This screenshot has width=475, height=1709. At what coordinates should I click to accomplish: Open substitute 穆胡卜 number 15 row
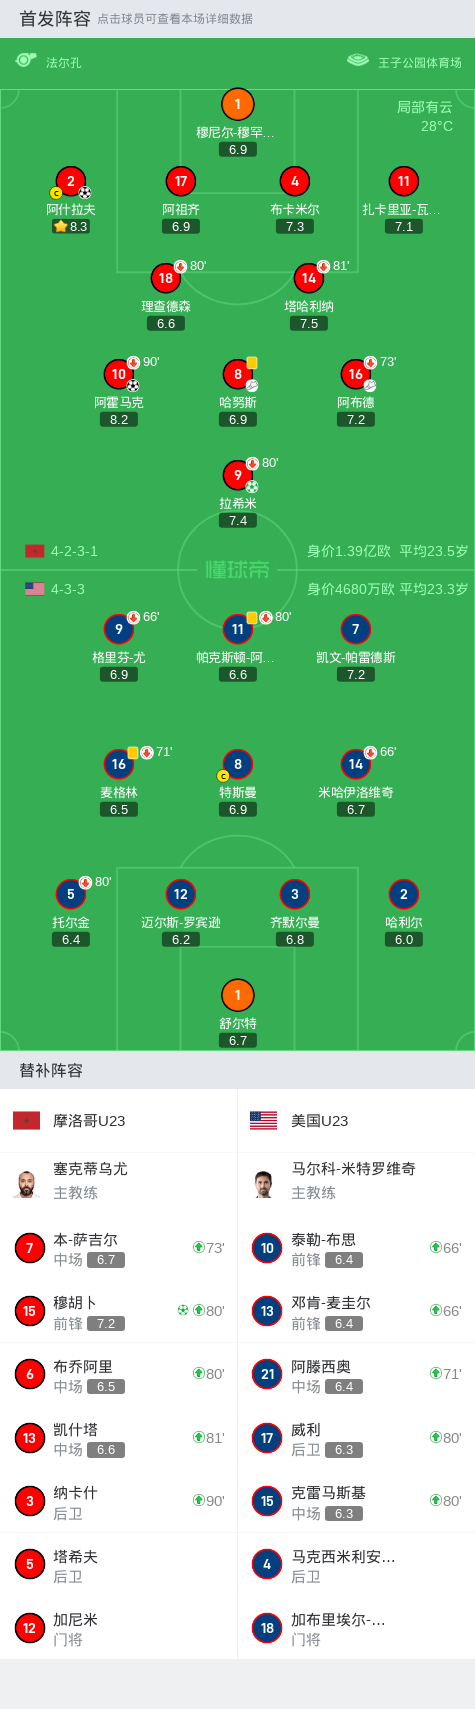119,1311
